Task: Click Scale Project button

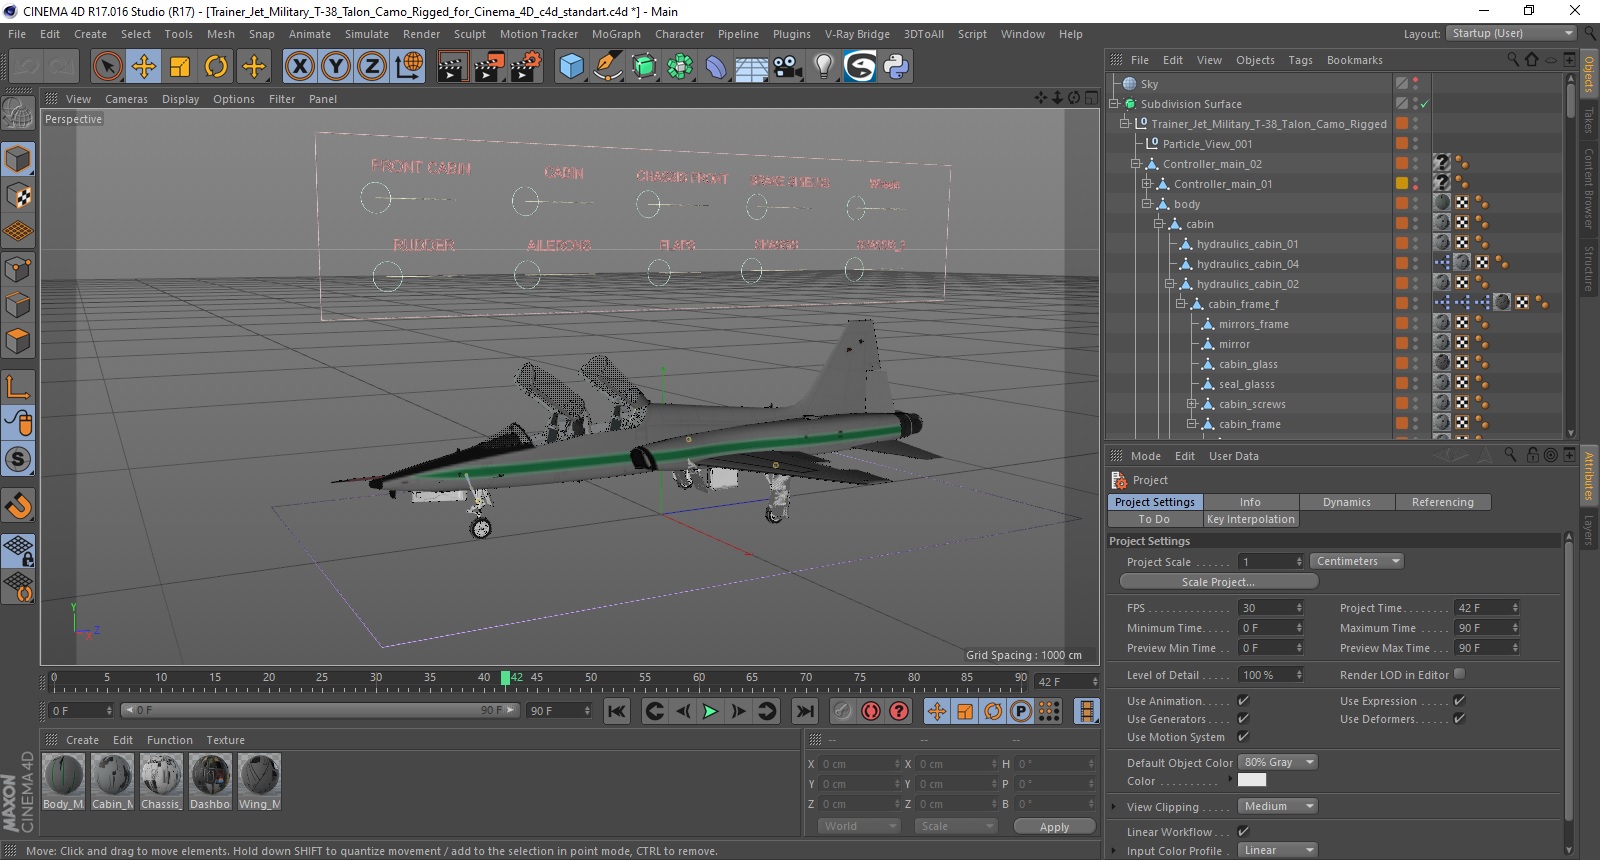Action: 1218,582
